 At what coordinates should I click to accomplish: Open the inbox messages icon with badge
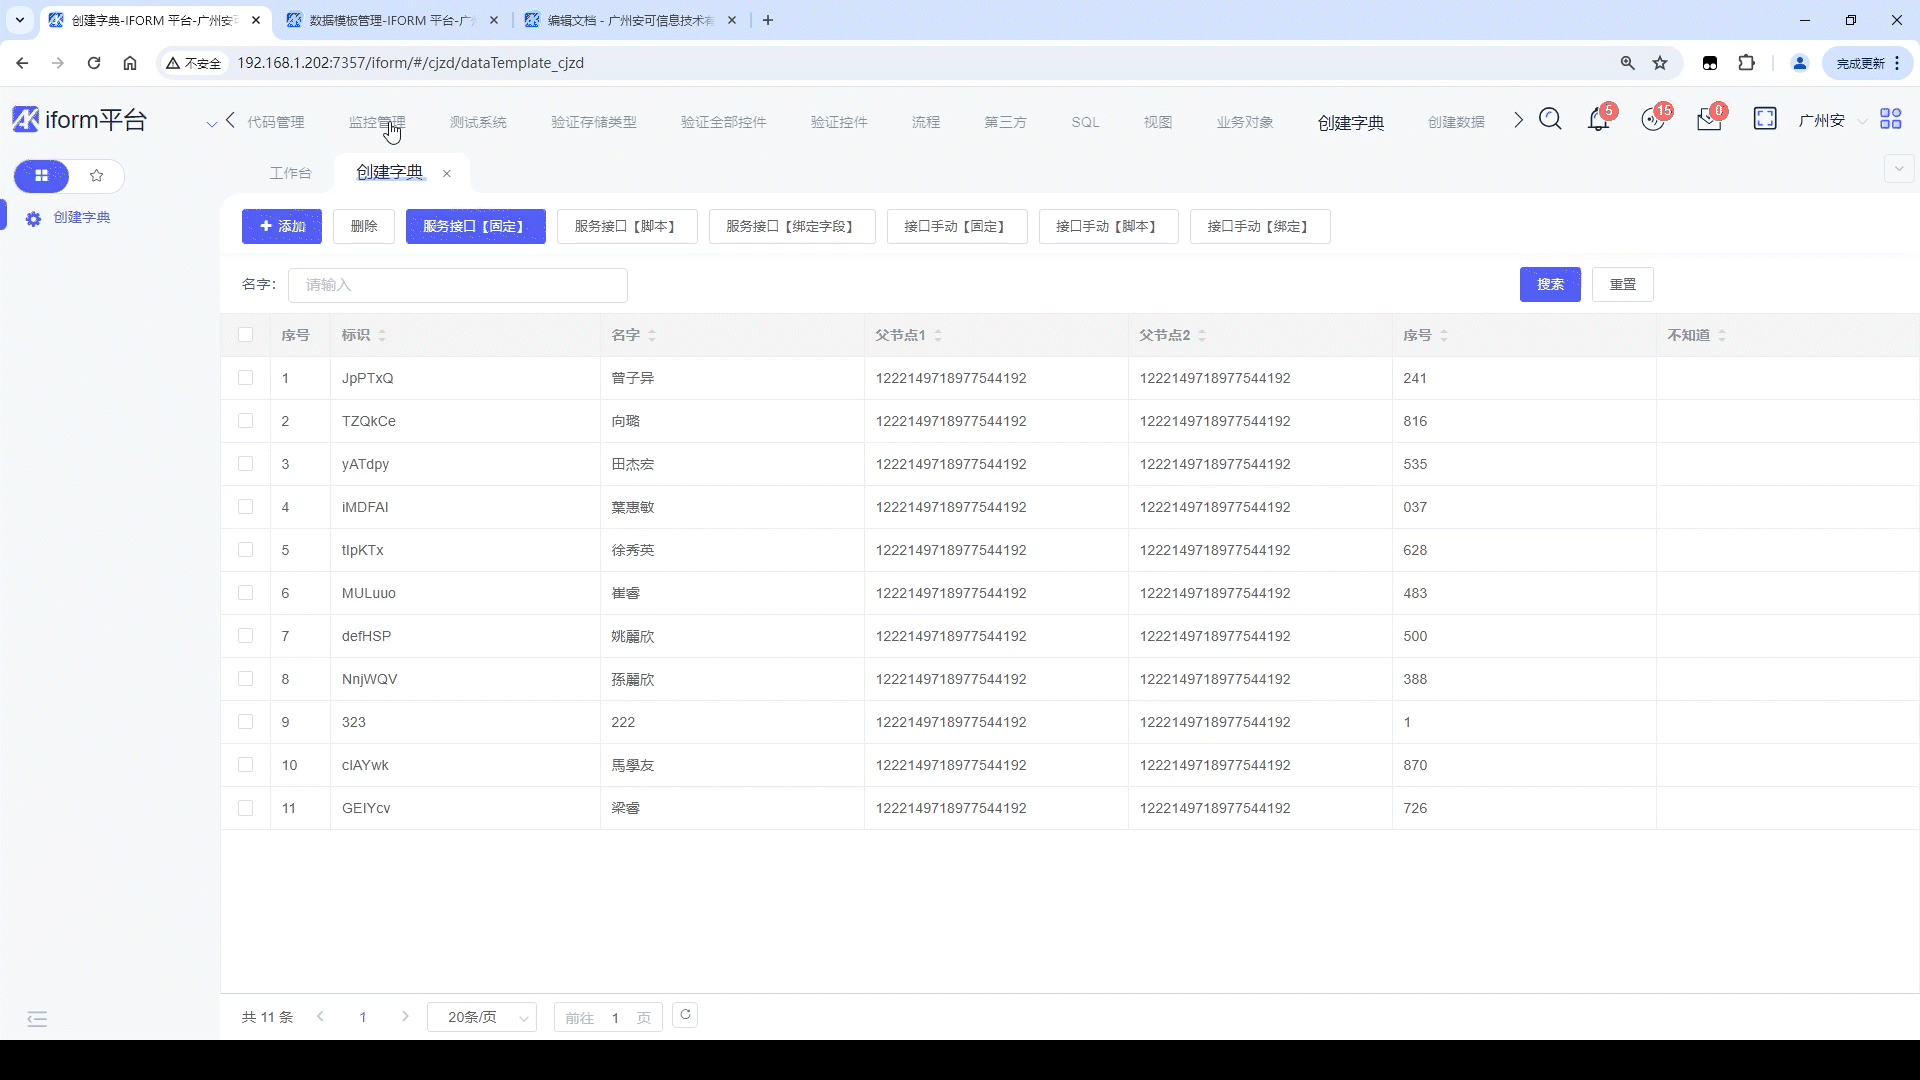(1709, 121)
